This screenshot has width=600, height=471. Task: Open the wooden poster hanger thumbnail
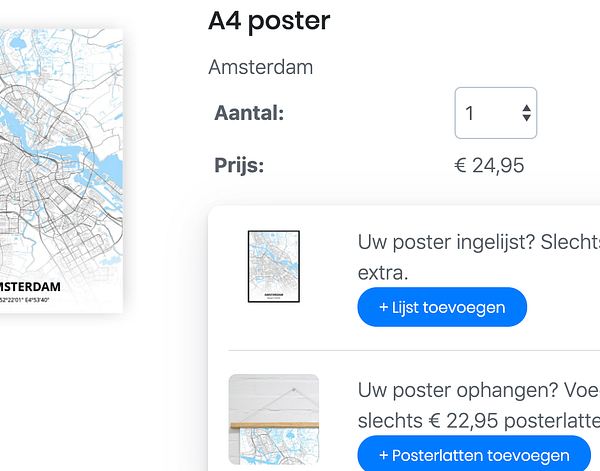click(x=274, y=419)
